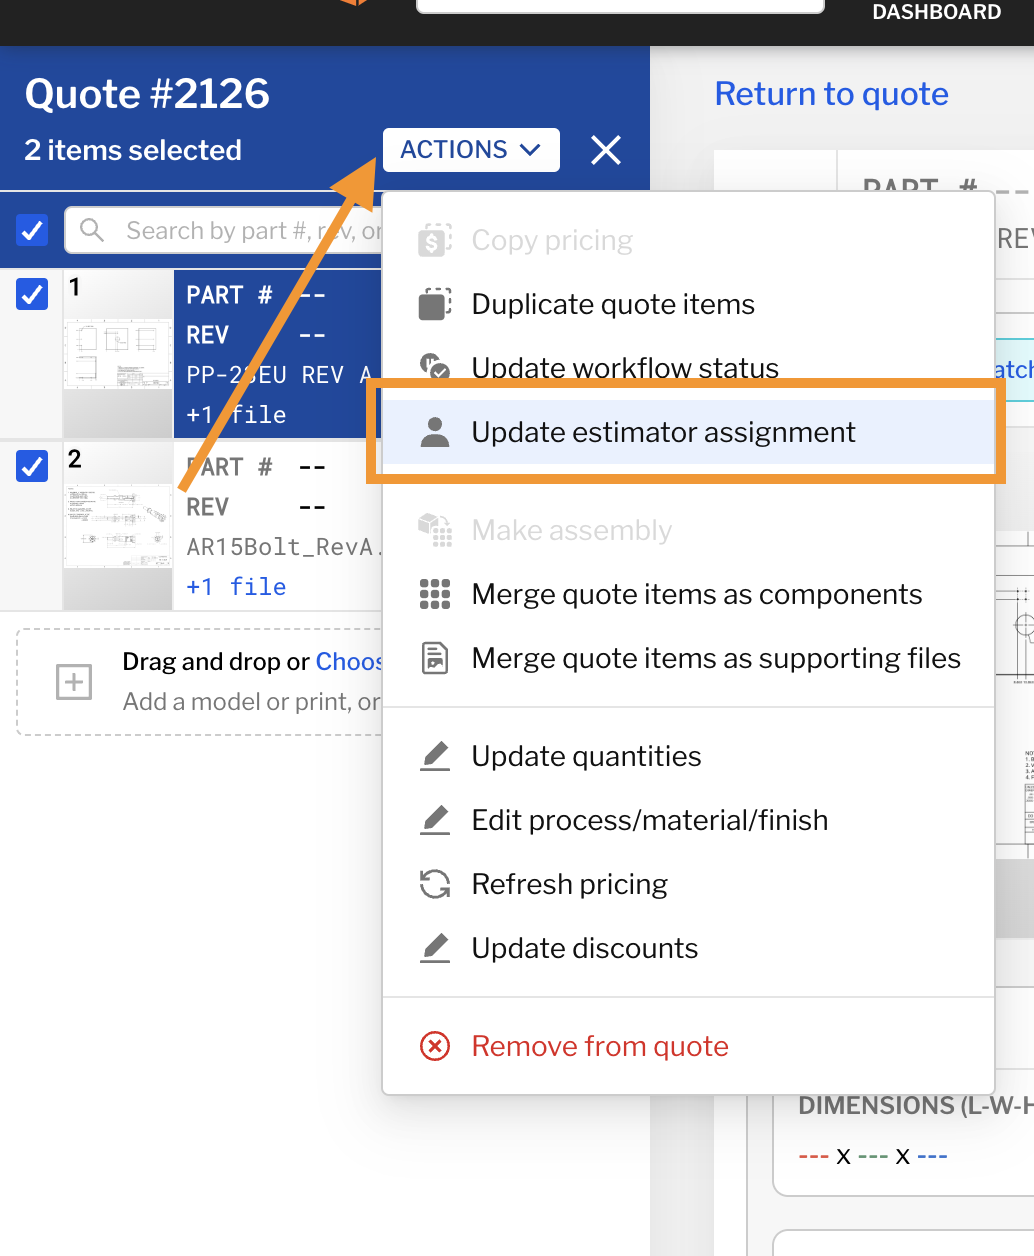Click the Choose file link in drop zone

pos(349,662)
